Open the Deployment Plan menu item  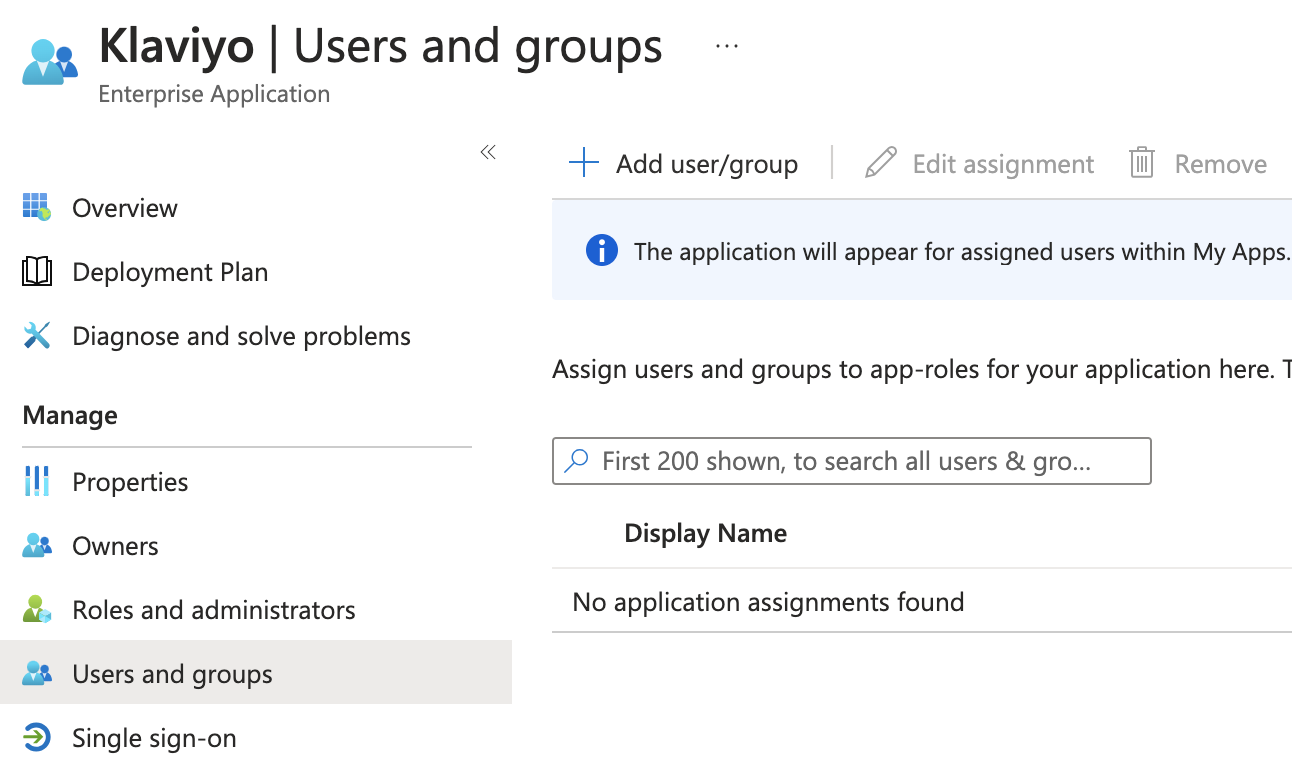point(170,272)
